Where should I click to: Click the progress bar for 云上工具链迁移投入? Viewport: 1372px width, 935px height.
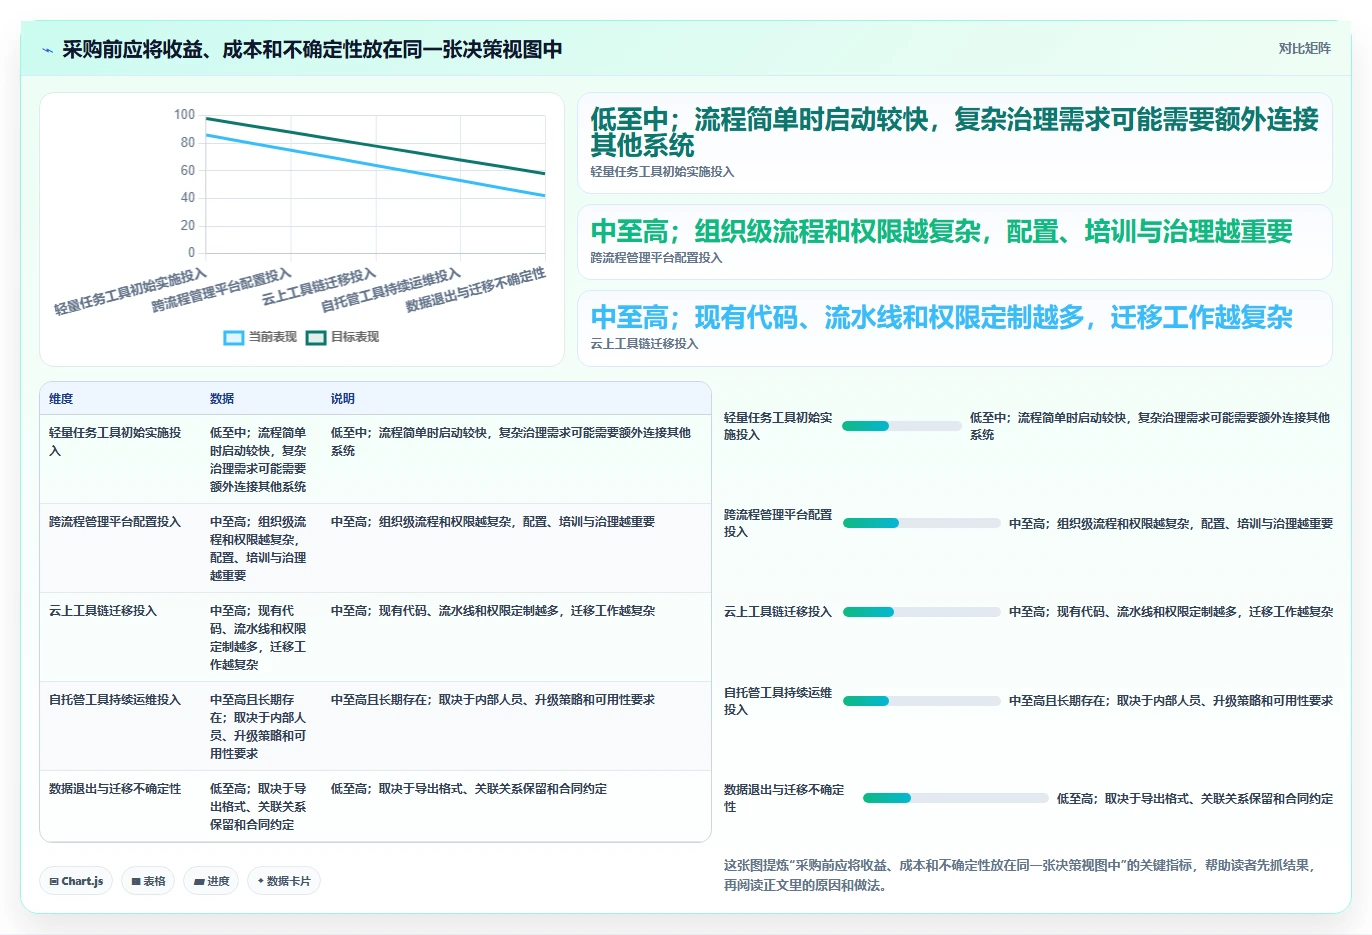point(921,612)
